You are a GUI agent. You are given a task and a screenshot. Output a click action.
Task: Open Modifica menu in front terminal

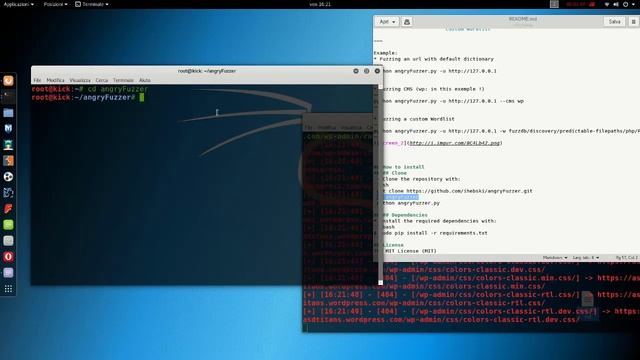[55, 80]
